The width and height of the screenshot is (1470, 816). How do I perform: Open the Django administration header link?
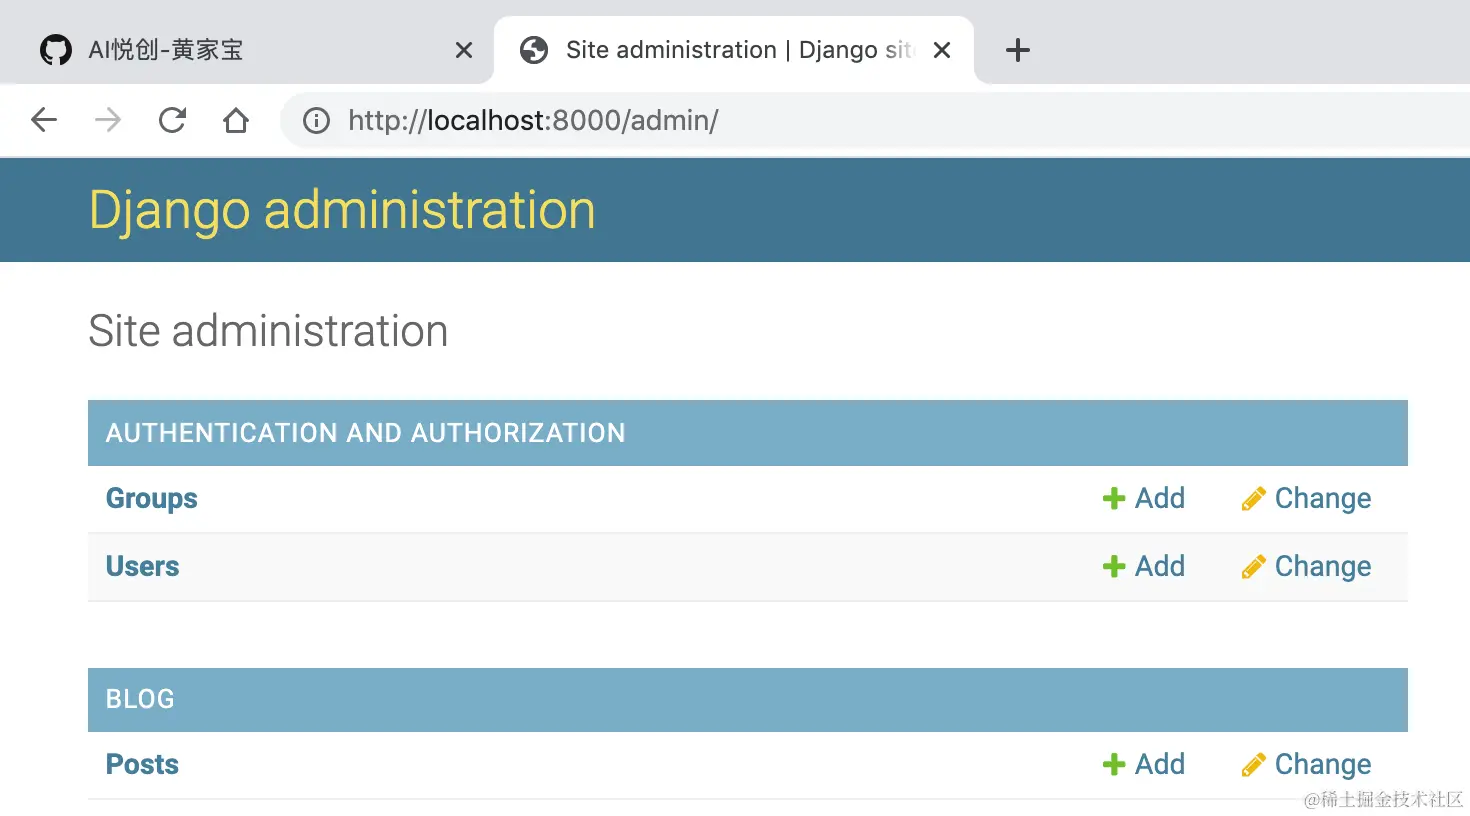coord(342,210)
